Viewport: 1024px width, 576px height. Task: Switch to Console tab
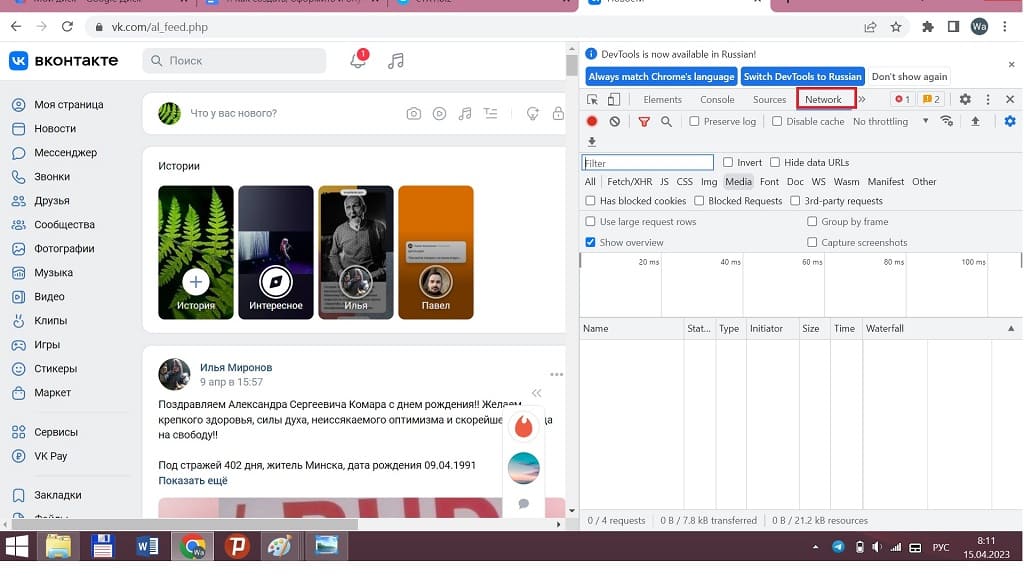coord(717,99)
